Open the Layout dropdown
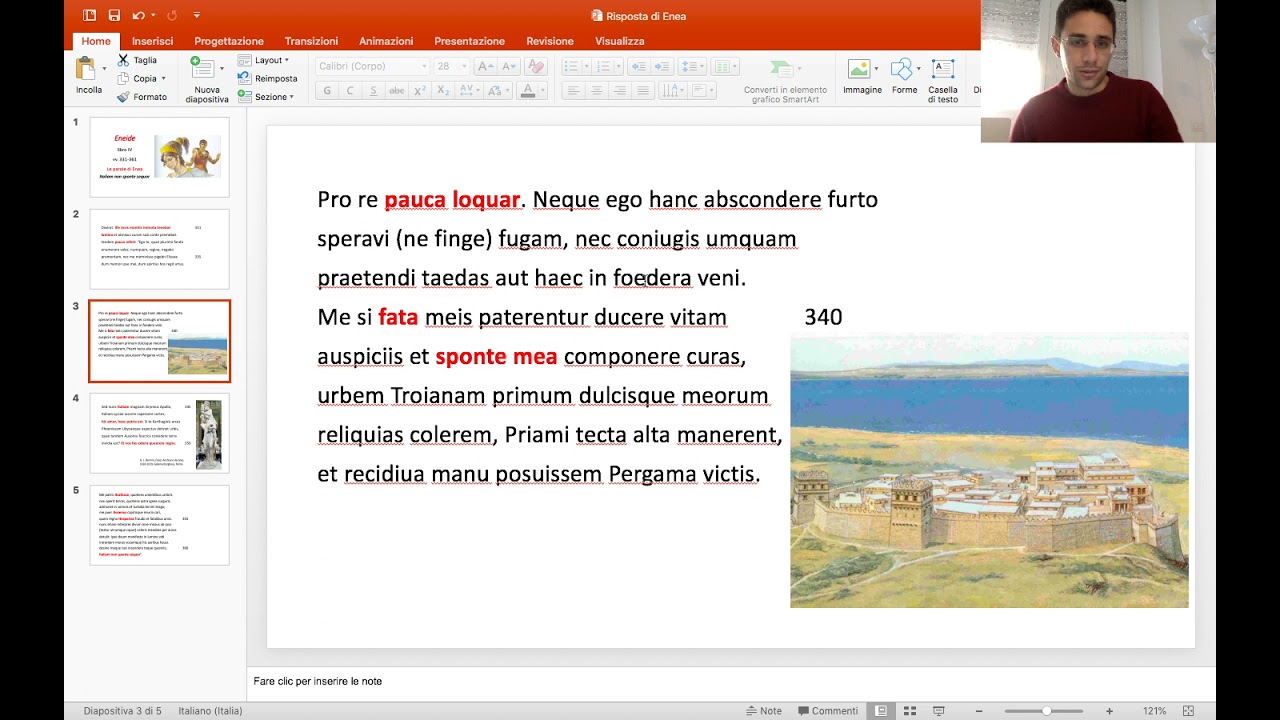Image resolution: width=1280 pixels, height=720 pixels. [x=264, y=60]
